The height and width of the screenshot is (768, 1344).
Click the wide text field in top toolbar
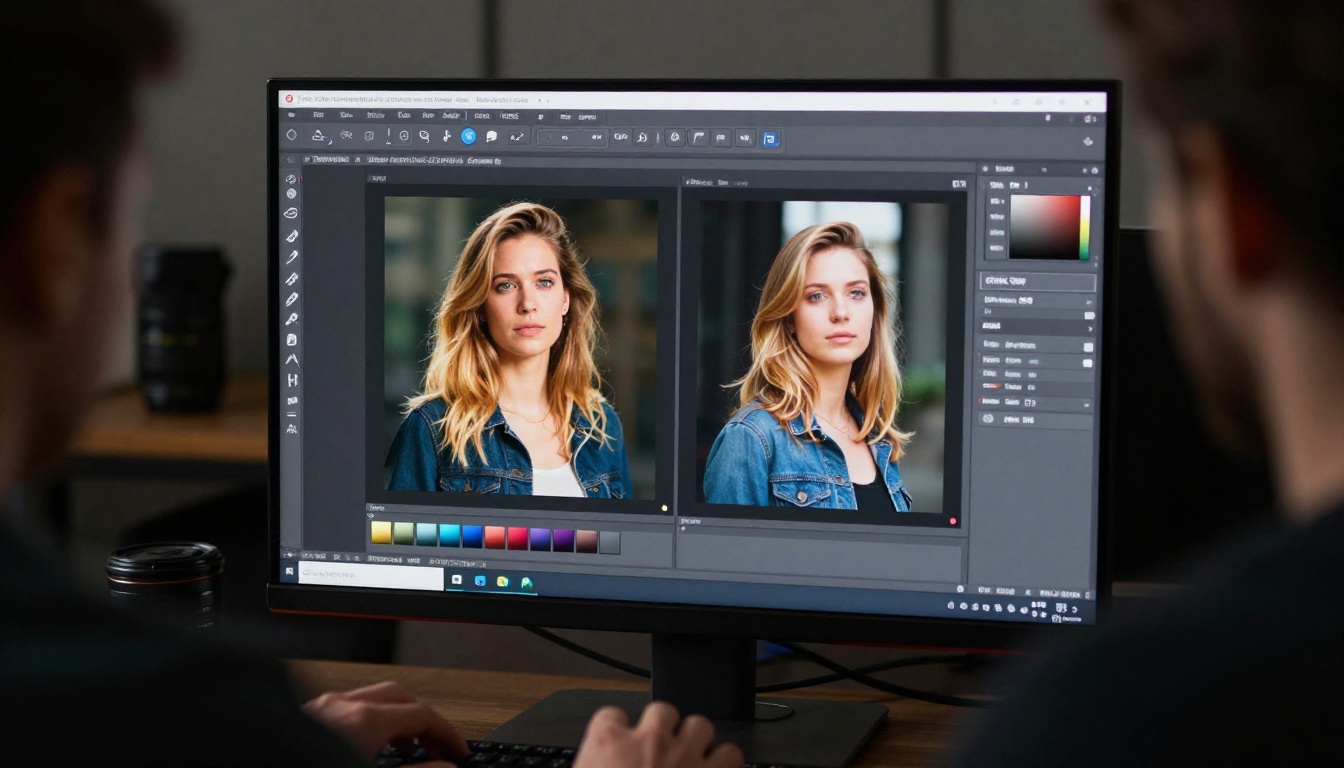(572, 138)
